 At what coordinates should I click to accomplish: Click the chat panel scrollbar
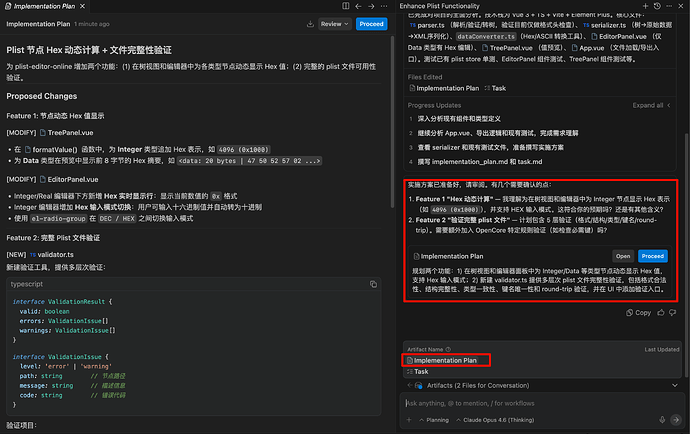pyautogui.click(x=686, y=255)
